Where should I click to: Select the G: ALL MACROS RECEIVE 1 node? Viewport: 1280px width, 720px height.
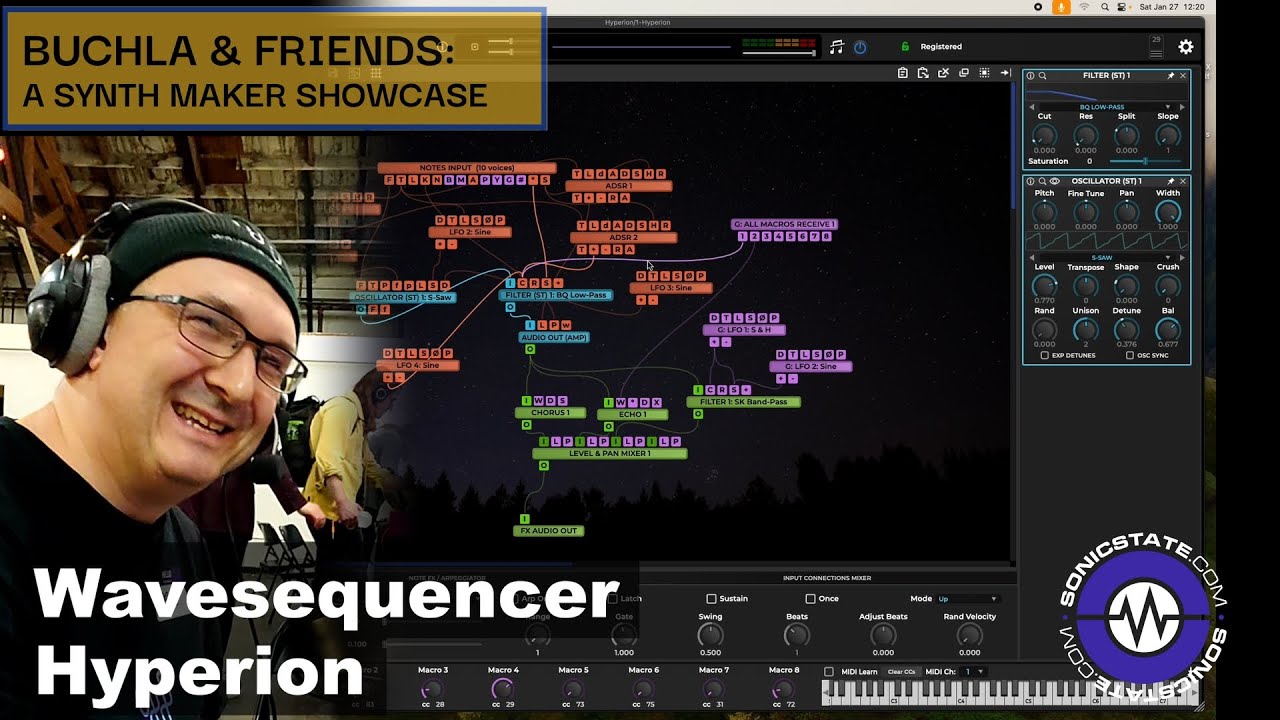tap(784, 224)
